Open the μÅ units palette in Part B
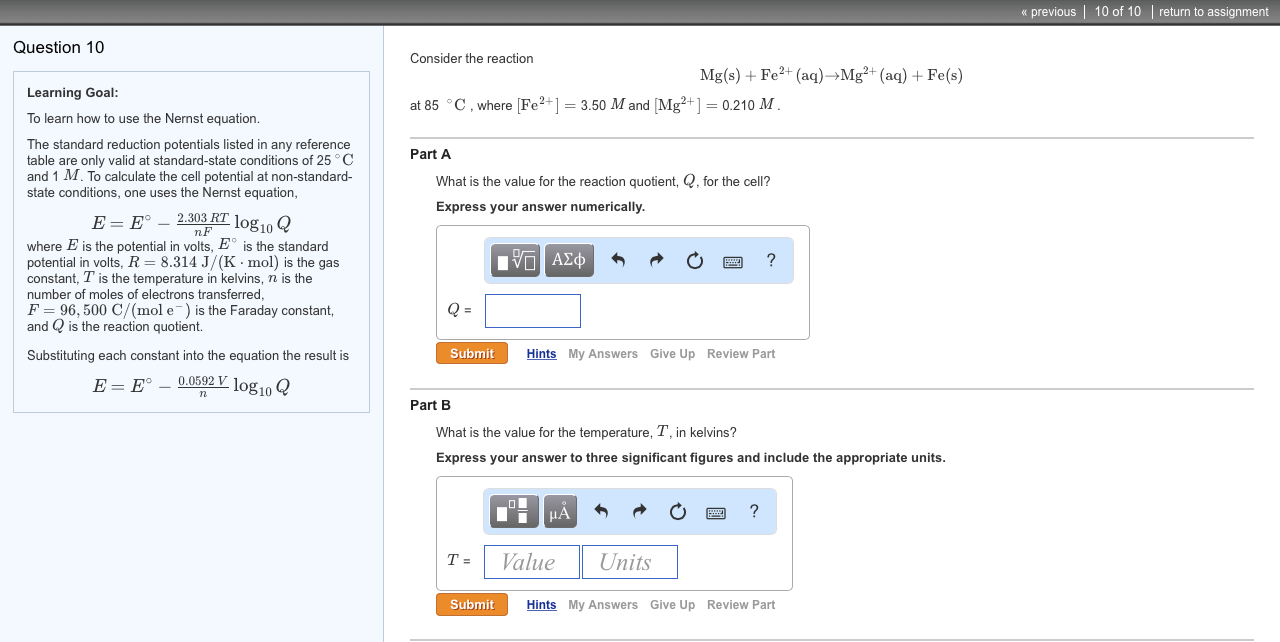The width and height of the screenshot is (1280, 642). pos(559,511)
